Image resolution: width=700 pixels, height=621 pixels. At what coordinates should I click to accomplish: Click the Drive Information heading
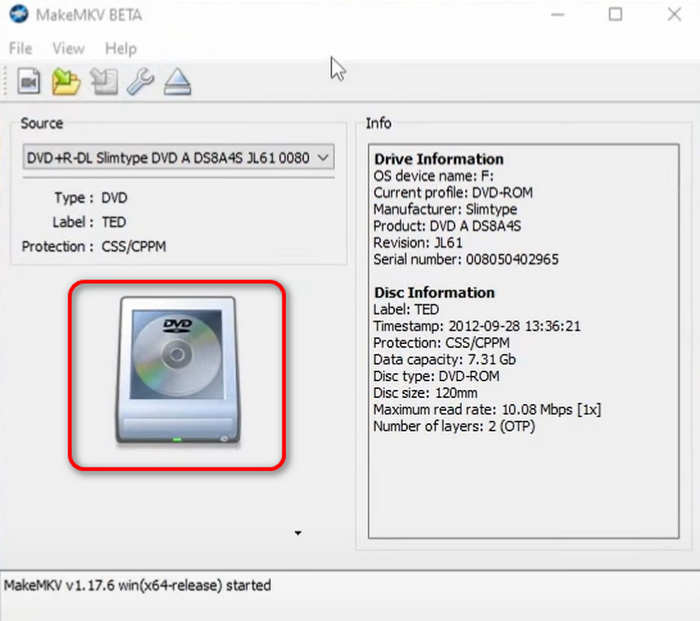tap(438, 159)
